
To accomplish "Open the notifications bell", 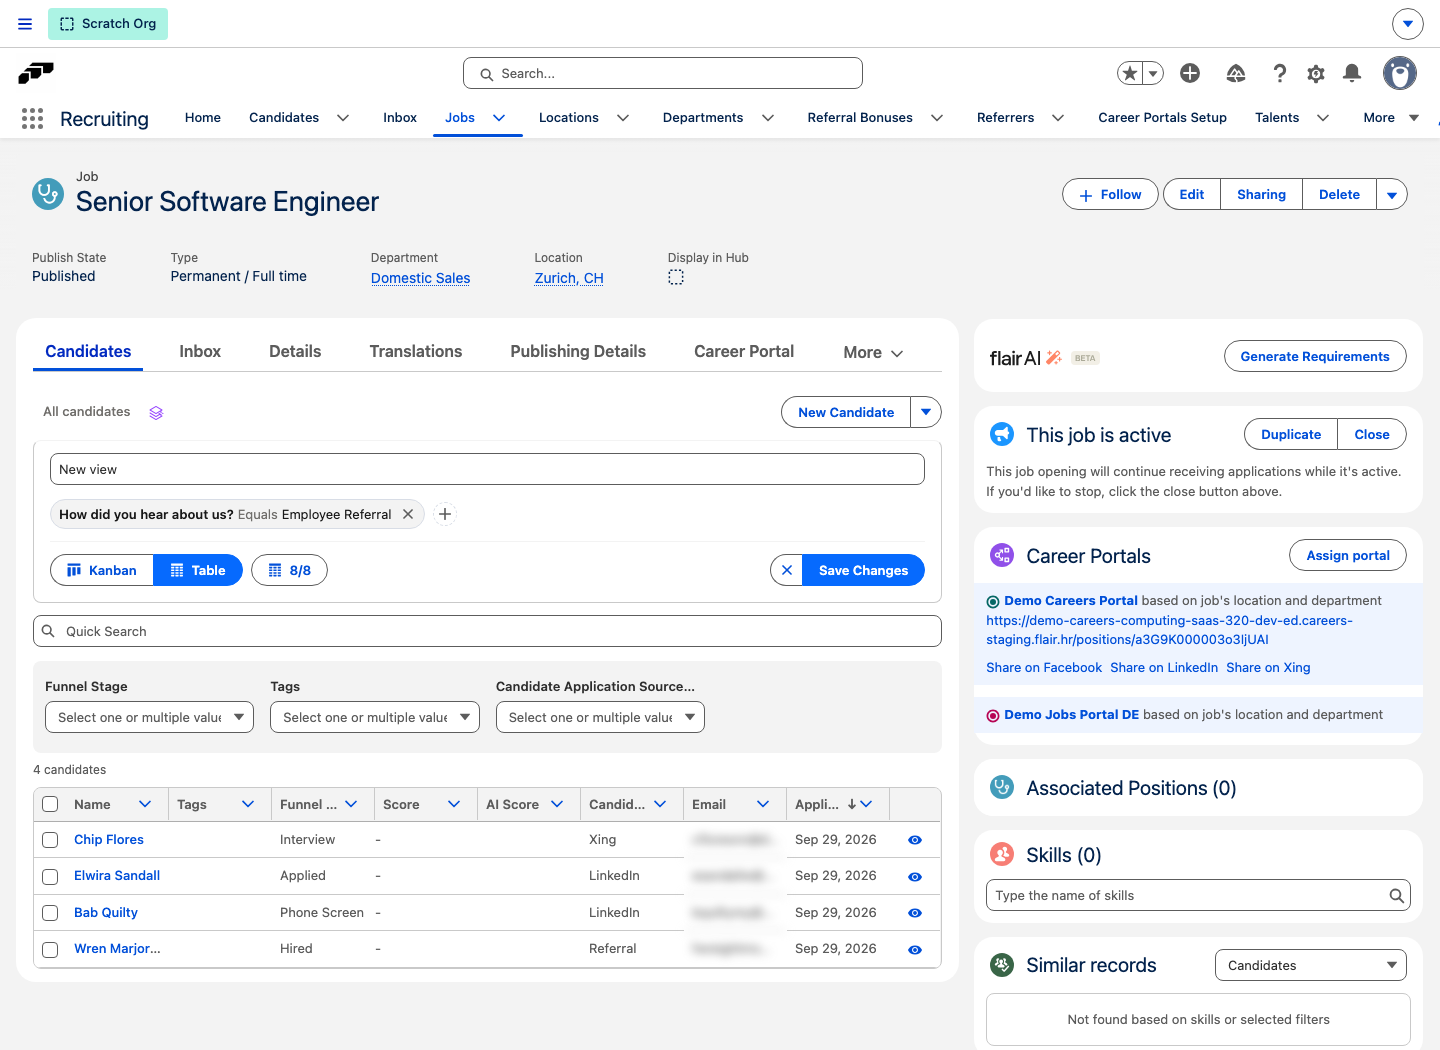I will coord(1352,73).
